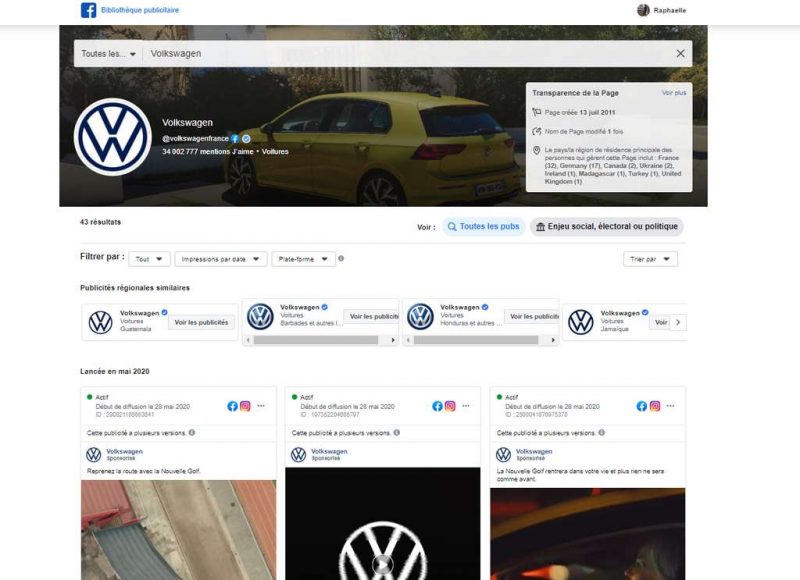The image size is (800, 580).
Task: Click the Volkswagen Jamaïque logo
Action: pos(581,322)
